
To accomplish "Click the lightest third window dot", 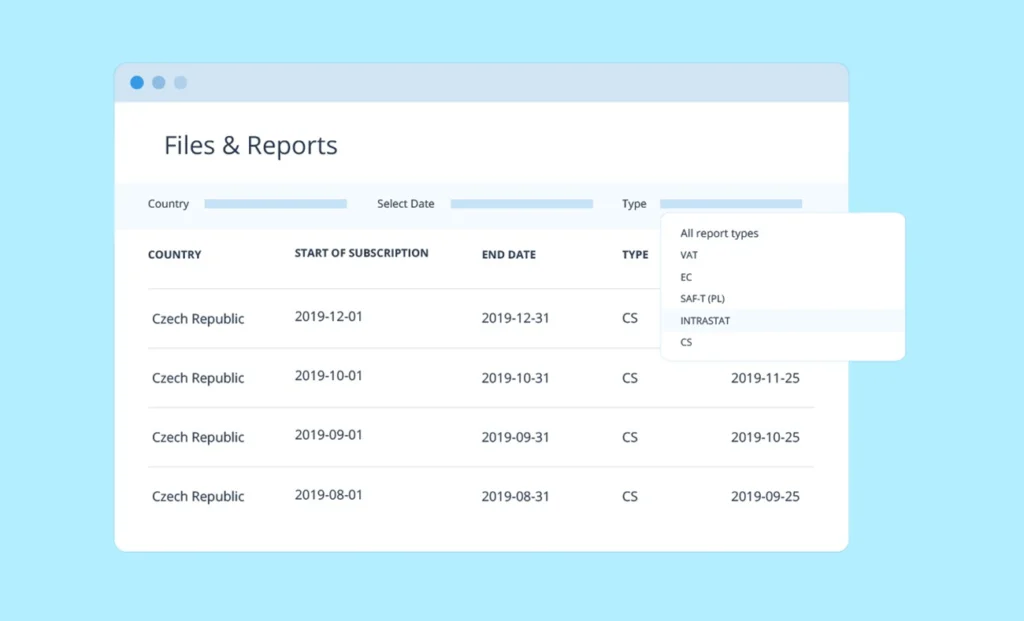I will (x=181, y=83).
